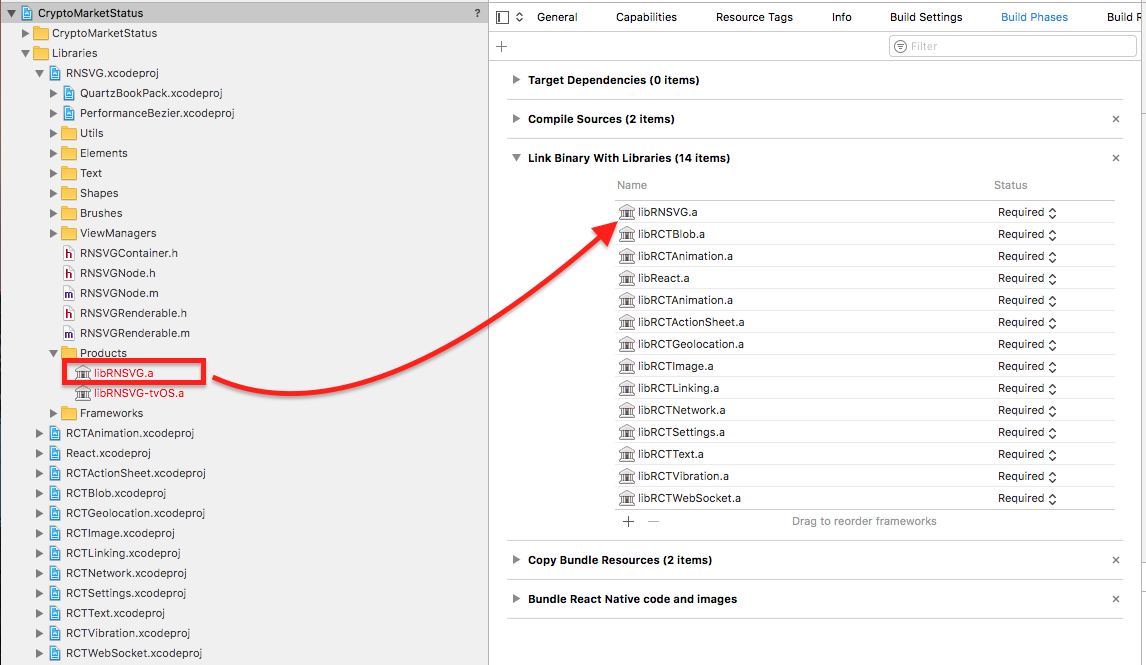Delete the Link Binary With Libraries phase
1146x665 pixels.
tap(1116, 158)
